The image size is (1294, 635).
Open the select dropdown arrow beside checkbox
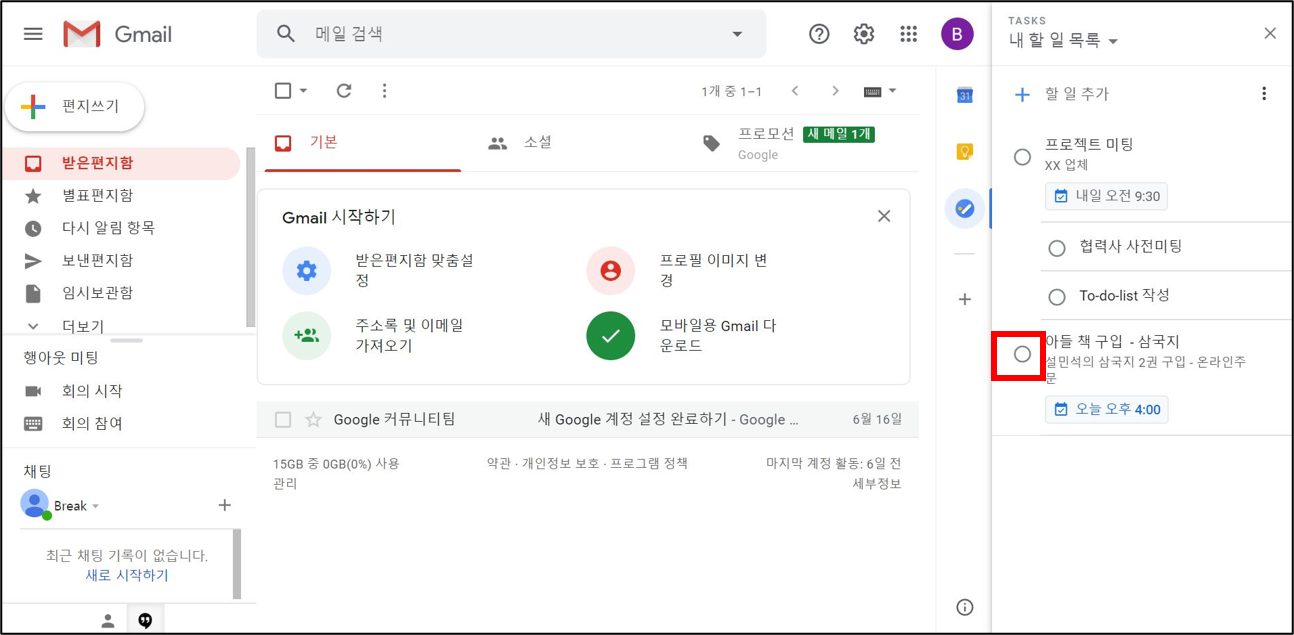[x=304, y=91]
